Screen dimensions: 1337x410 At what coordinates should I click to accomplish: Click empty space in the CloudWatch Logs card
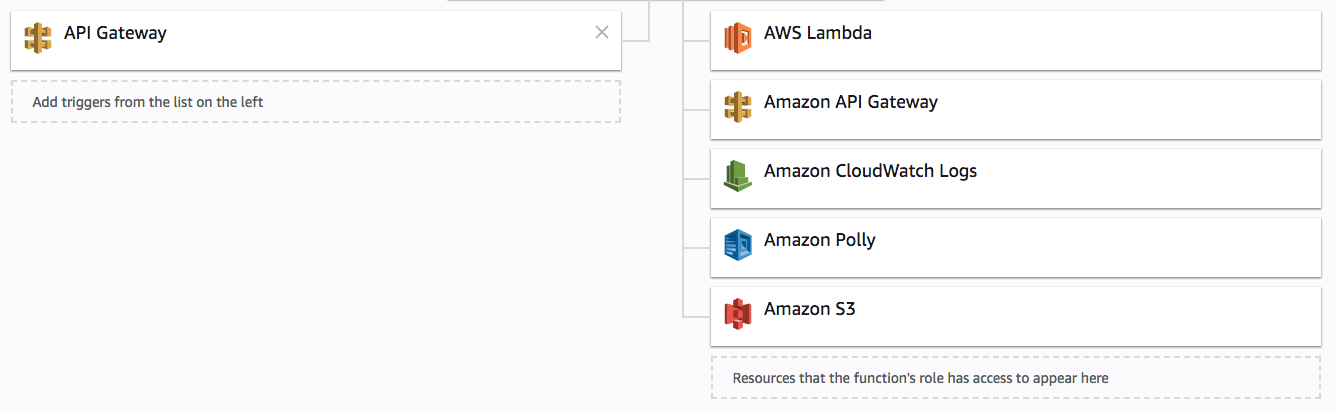pos(1150,178)
